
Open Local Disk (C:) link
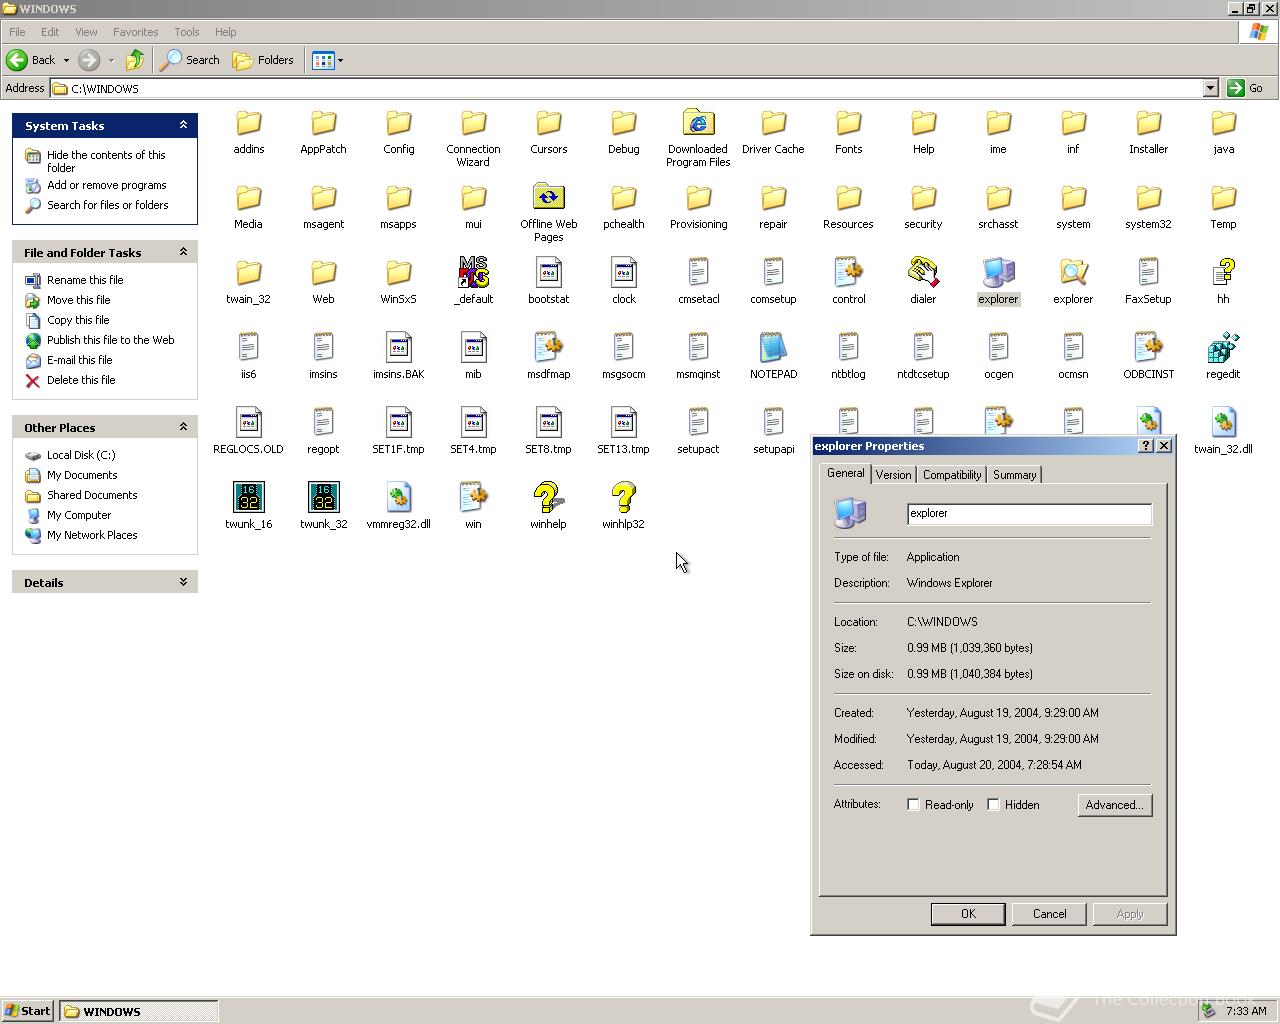pos(81,455)
